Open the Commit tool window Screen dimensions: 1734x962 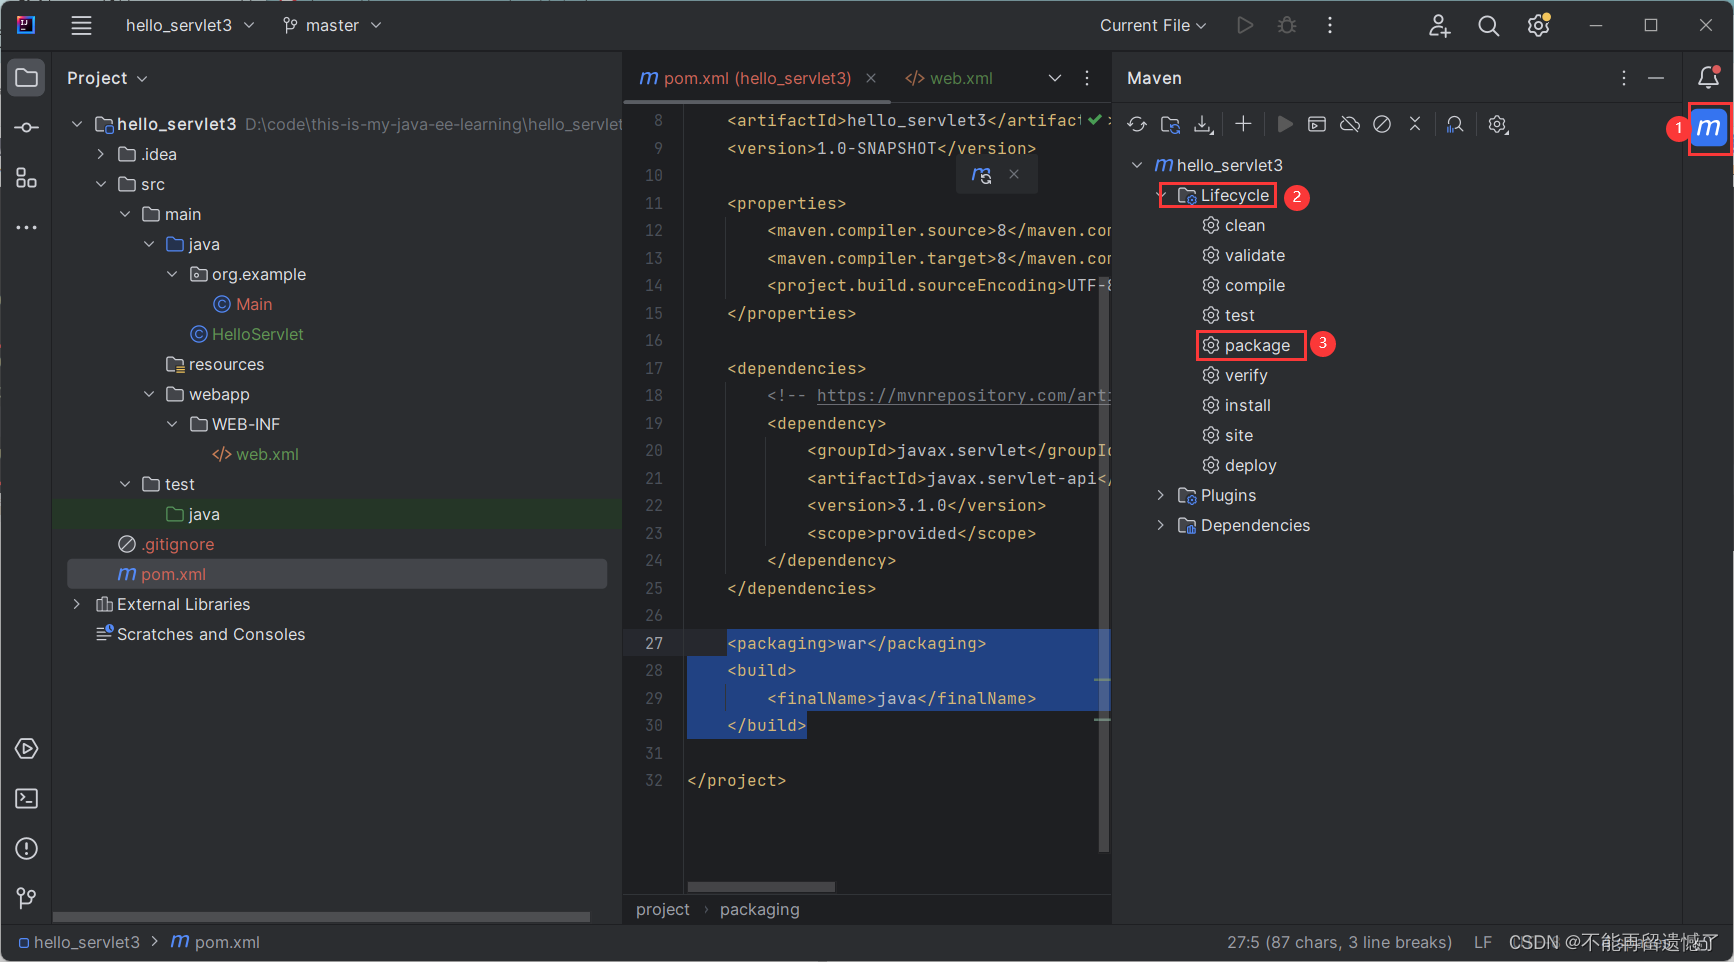coord(27,128)
